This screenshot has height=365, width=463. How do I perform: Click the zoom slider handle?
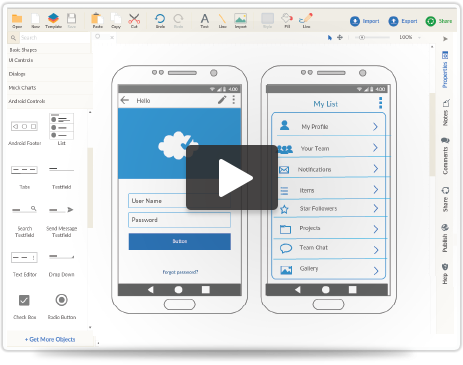(362, 37)
